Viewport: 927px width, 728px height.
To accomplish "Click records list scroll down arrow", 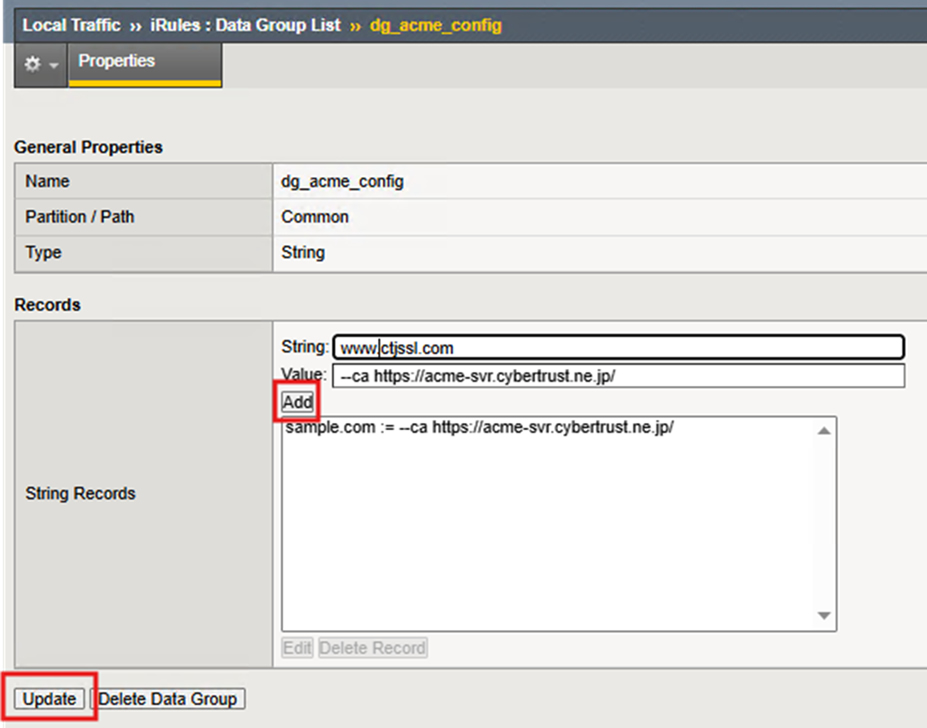I will 824,617.
